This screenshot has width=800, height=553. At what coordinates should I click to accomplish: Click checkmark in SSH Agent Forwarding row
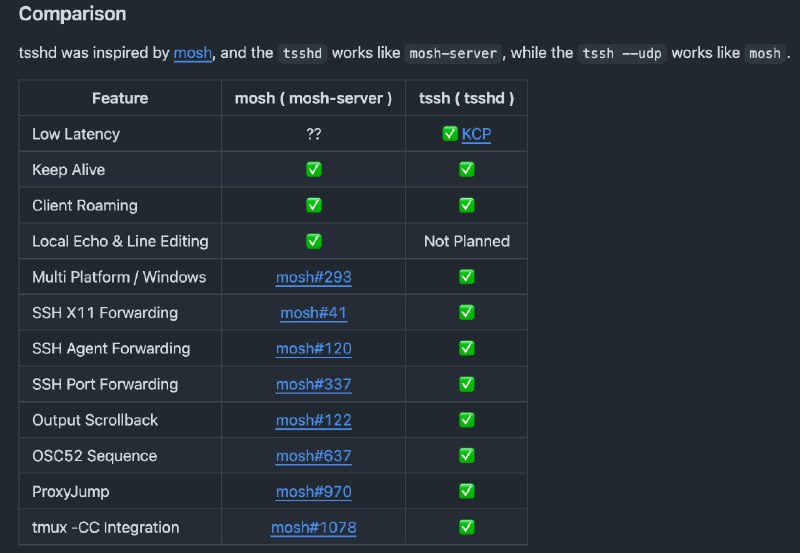point(467,348)
